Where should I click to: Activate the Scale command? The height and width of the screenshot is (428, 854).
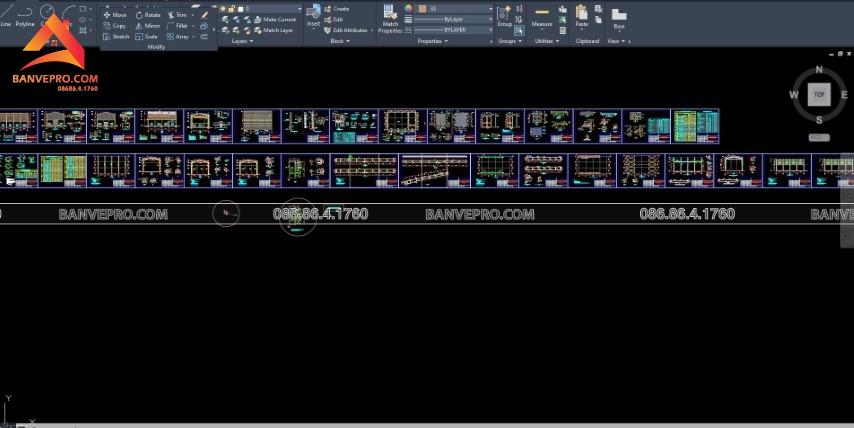coord(146,36)
